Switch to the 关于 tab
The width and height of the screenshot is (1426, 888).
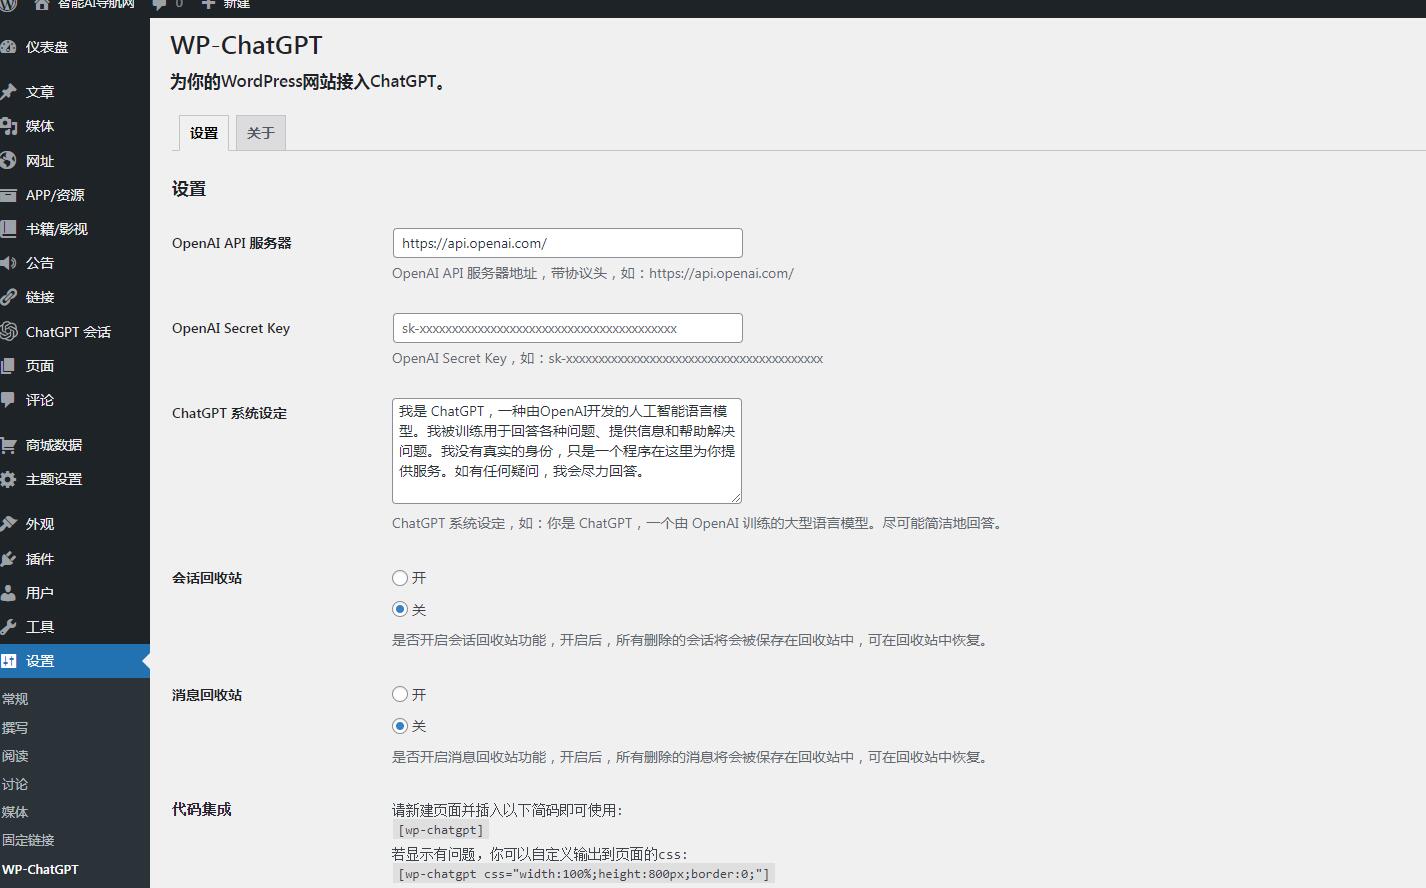(260, 131)
